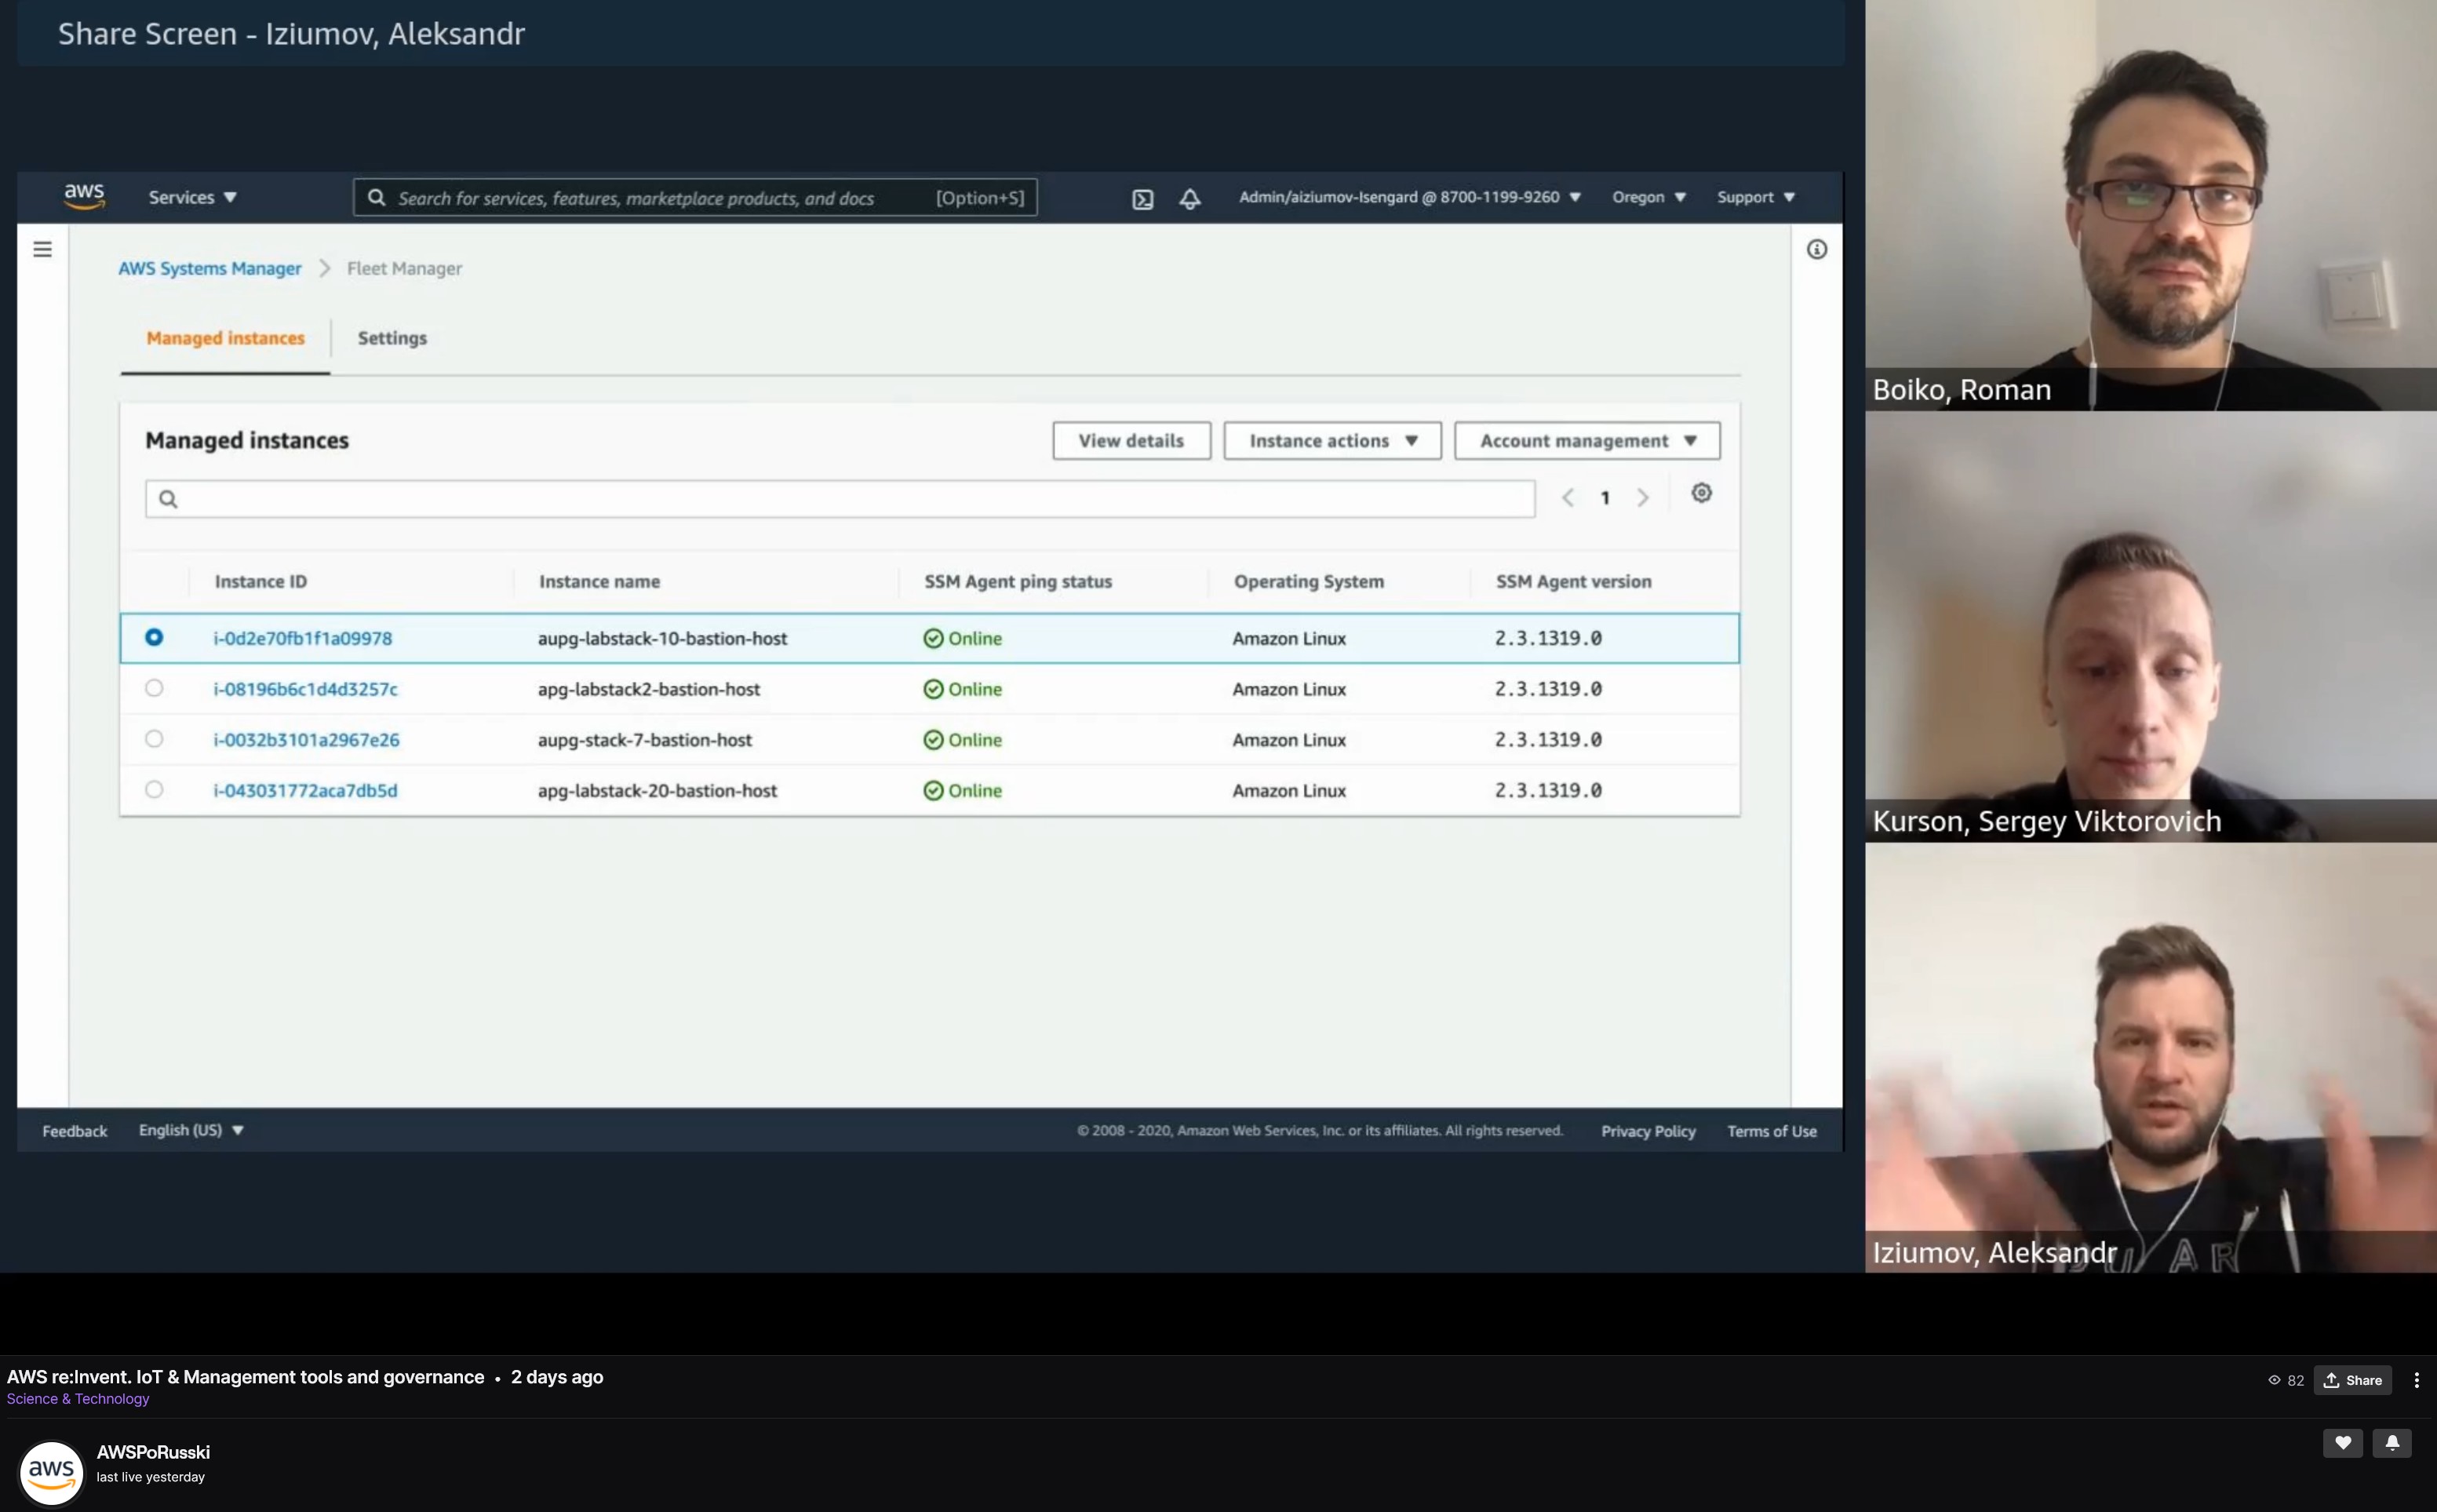This screenshot has width=2437, height=1512.
Task: Focus the AWS services search field
Action: [x=695, y=198]
